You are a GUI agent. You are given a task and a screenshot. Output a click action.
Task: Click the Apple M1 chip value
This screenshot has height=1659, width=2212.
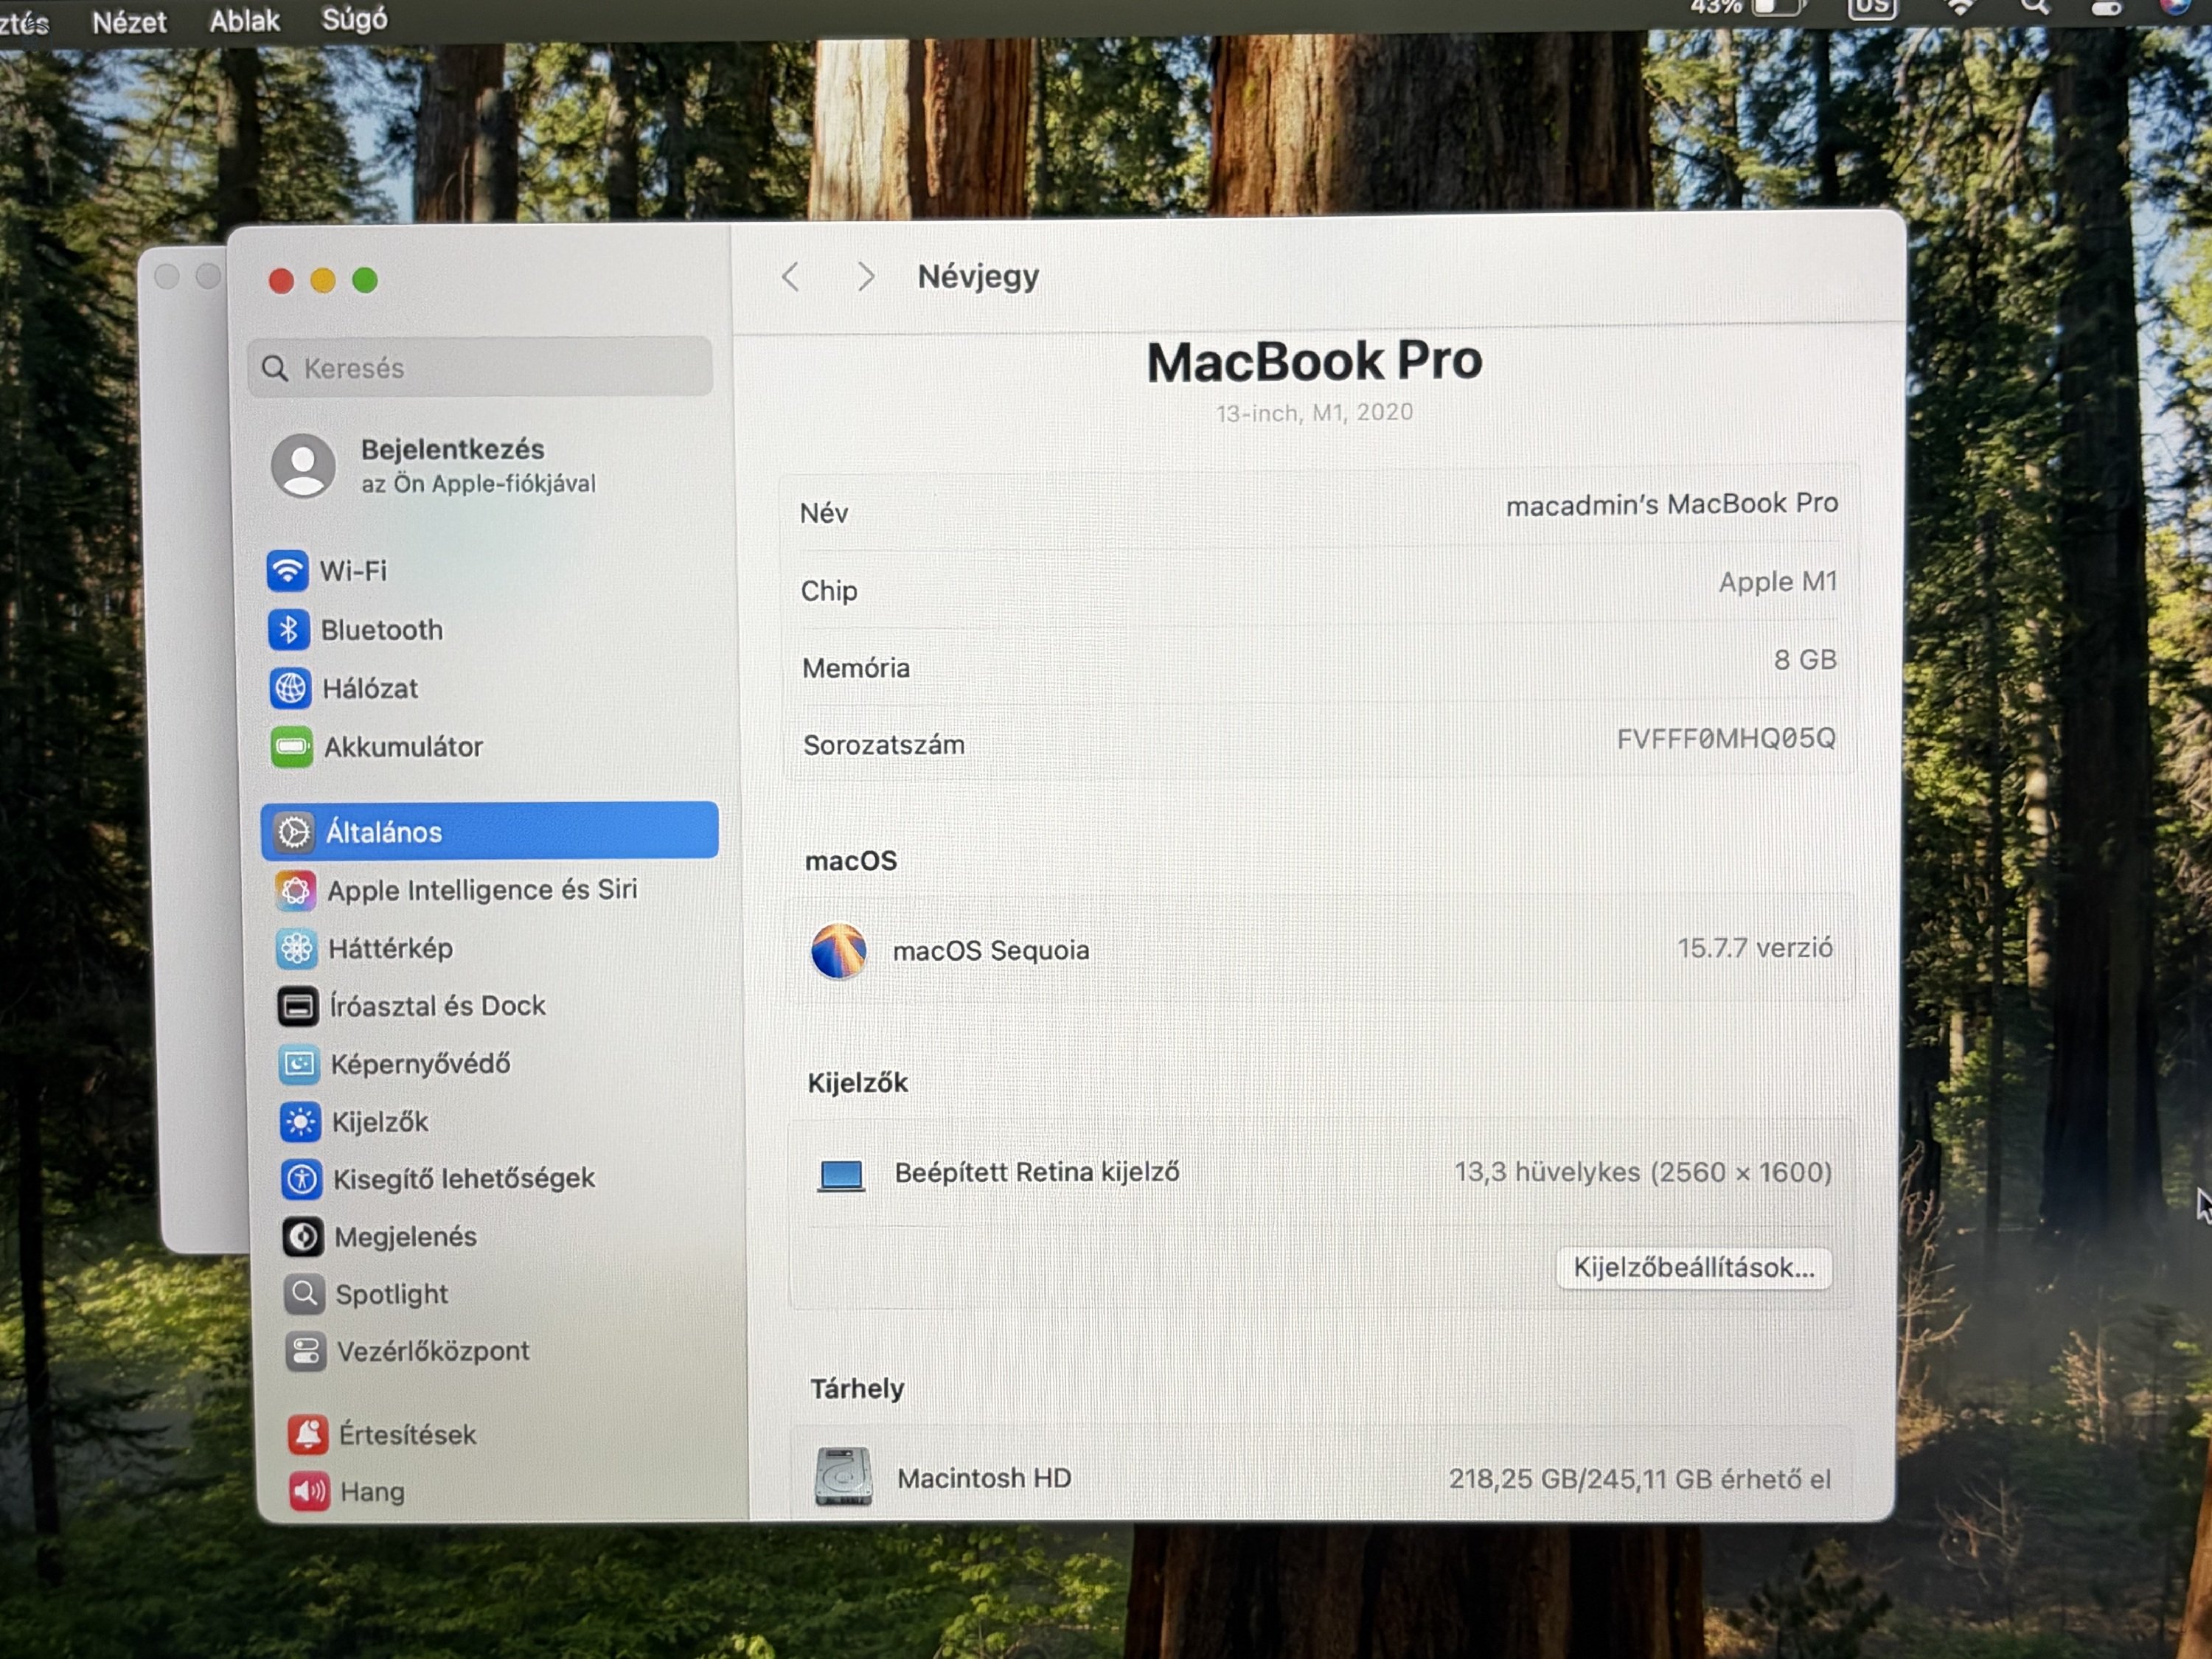(1778, 582)
